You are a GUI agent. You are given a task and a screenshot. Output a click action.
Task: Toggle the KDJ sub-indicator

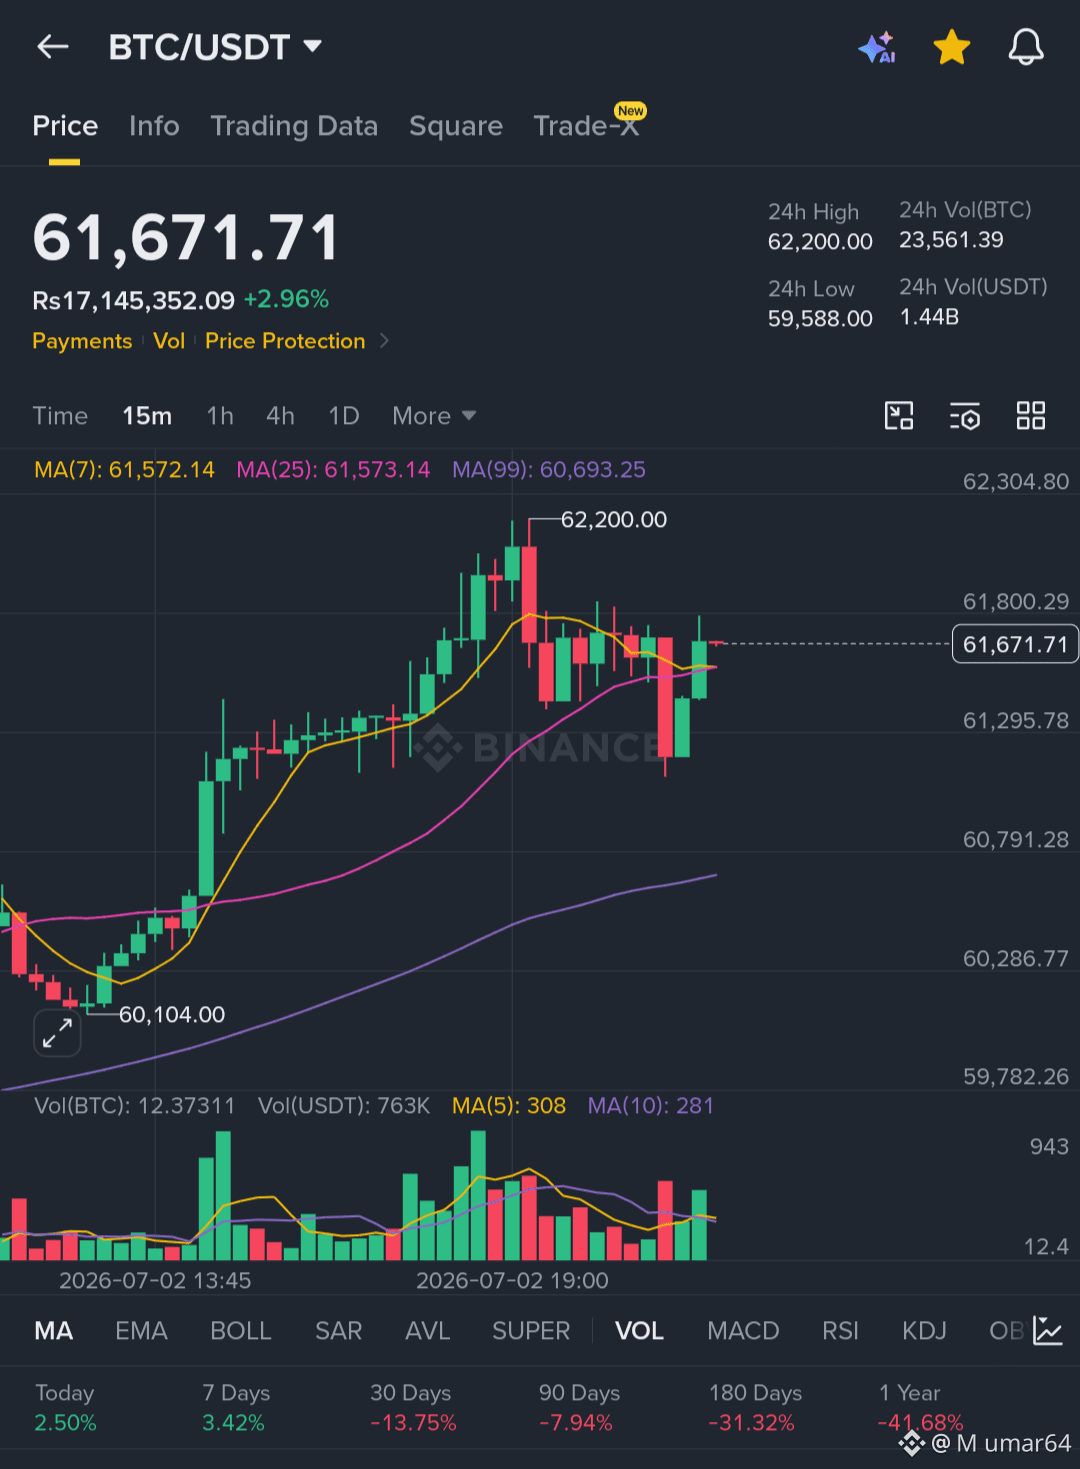pos(924,1331)
